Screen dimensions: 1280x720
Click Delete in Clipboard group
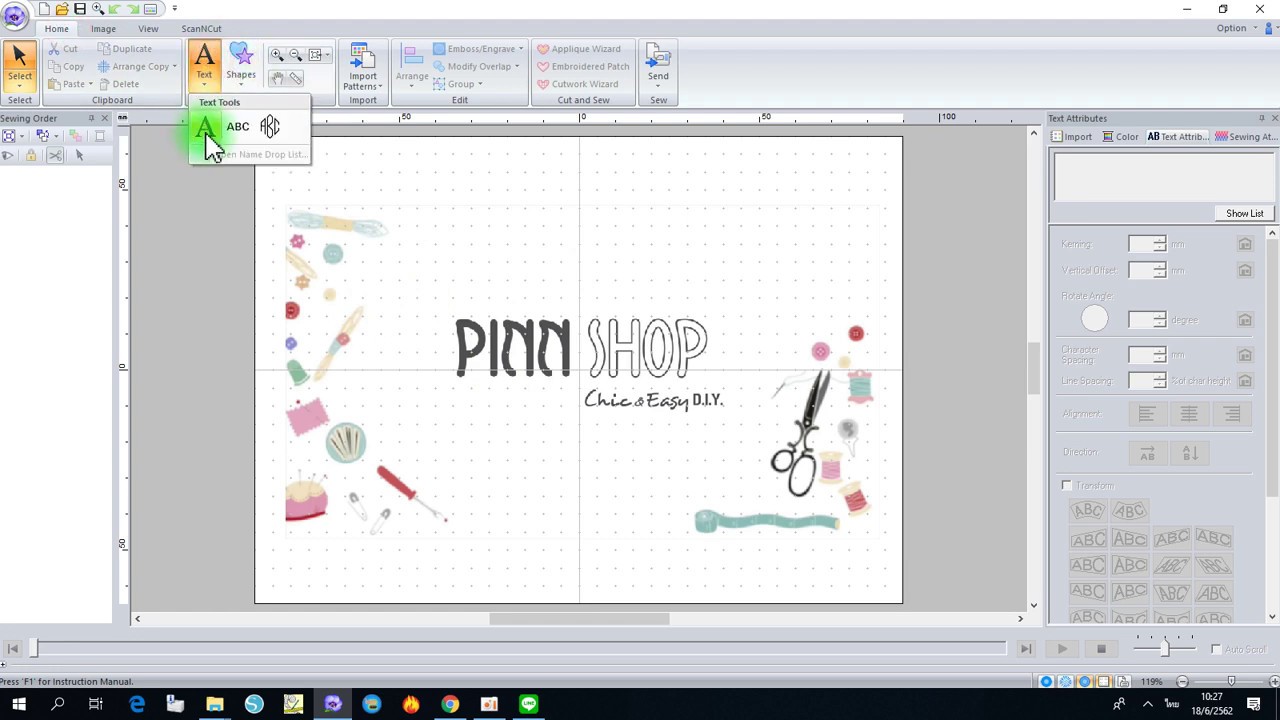click(x=119, y=84)
